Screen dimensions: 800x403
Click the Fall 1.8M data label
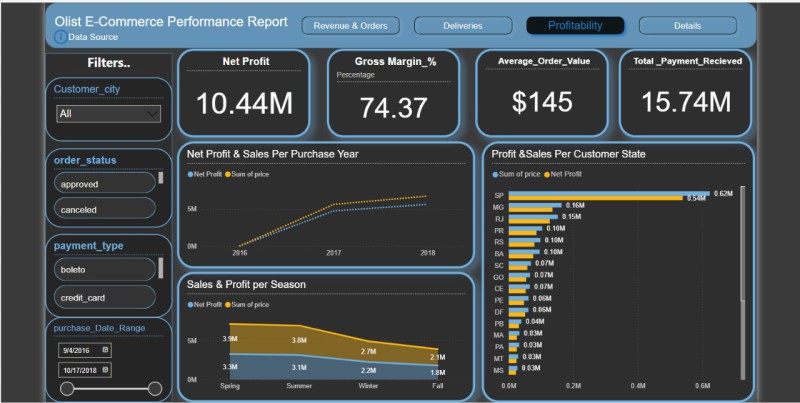(438, 372)
